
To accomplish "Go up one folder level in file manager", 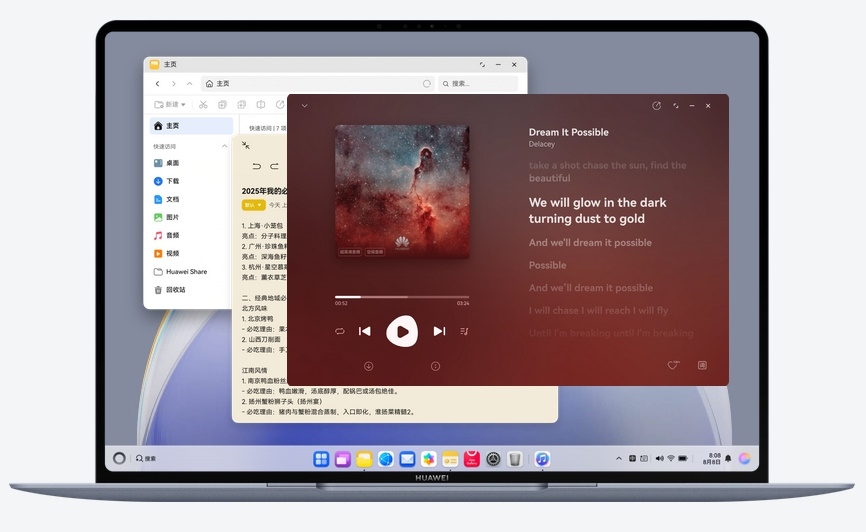I will [x=189, y=83].
